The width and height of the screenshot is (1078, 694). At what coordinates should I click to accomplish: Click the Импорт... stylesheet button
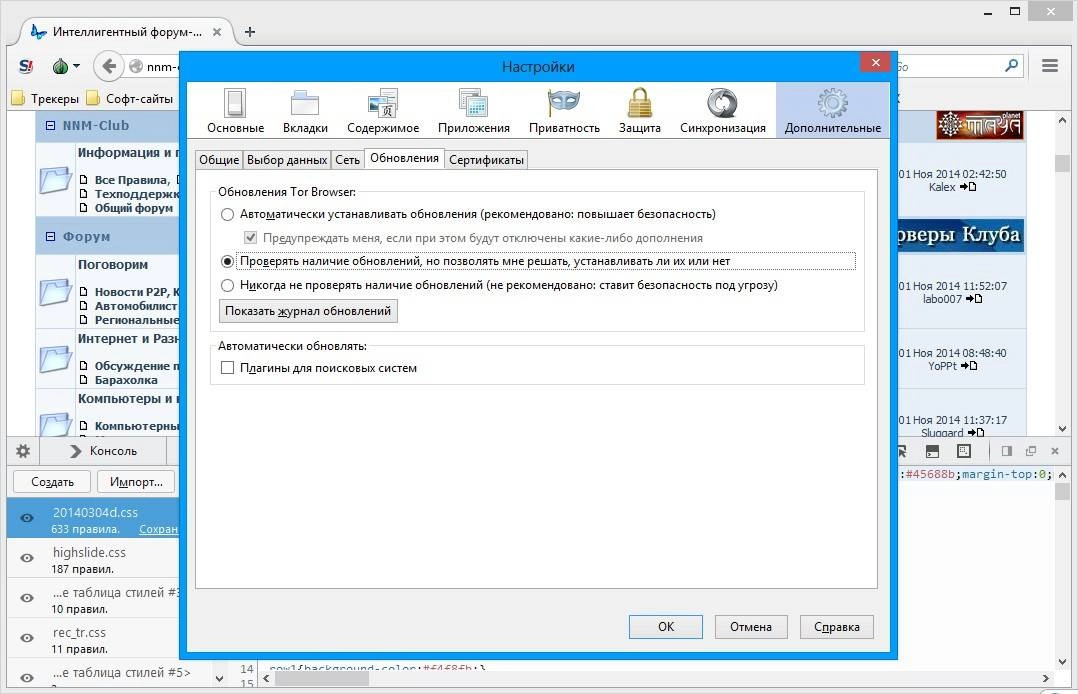(136, 482)
